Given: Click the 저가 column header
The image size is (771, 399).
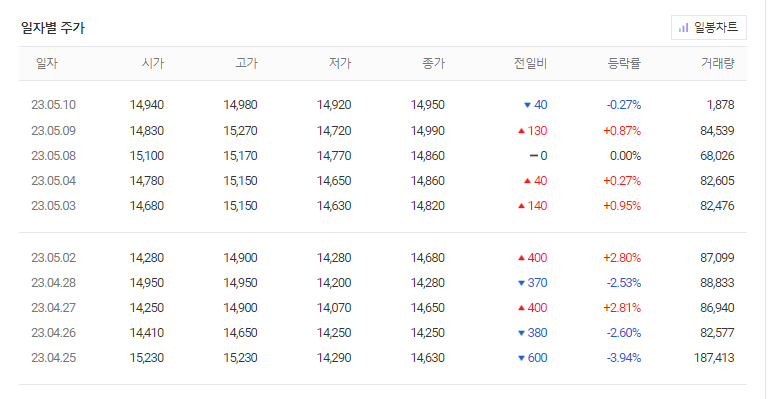Looking at the screenshot, I should click(340, 63).
